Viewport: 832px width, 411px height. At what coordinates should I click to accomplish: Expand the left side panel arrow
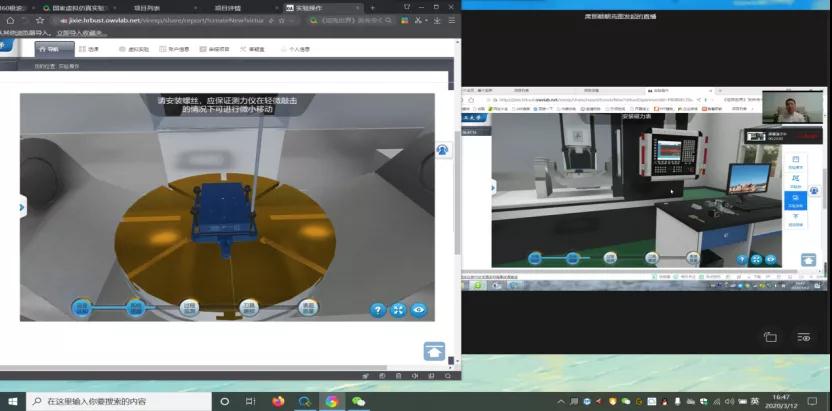[x=22, y=206]
